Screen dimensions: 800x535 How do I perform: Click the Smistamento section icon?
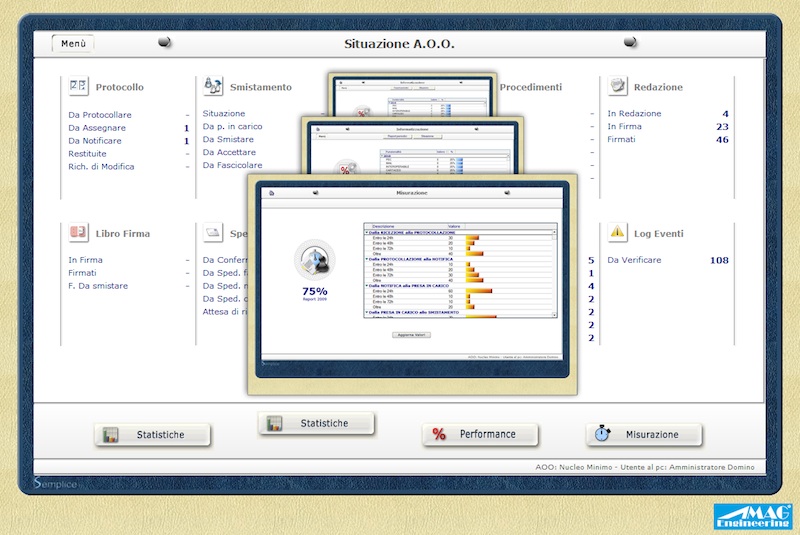click(212, 87)
